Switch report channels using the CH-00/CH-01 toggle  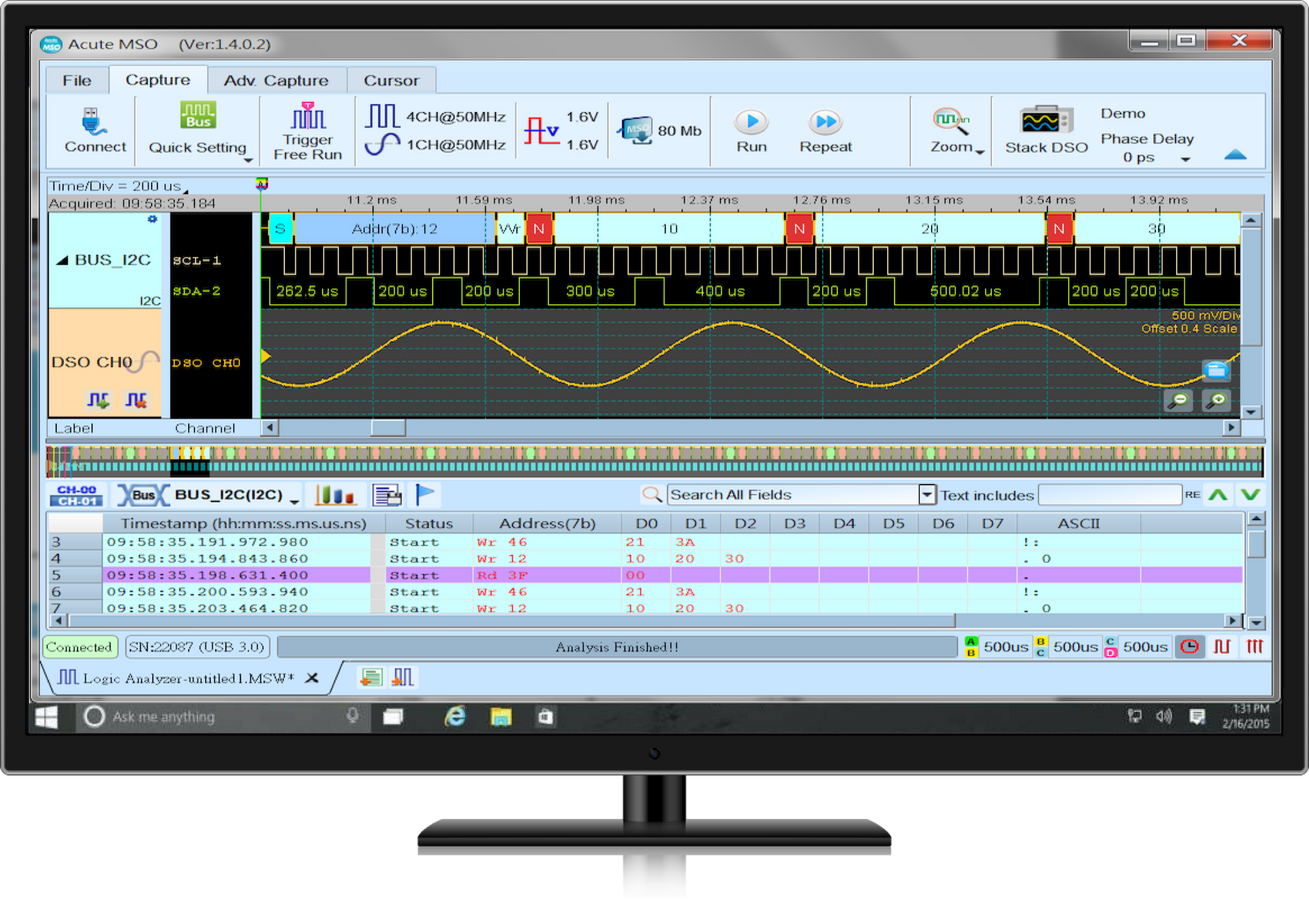pos(76,493)
